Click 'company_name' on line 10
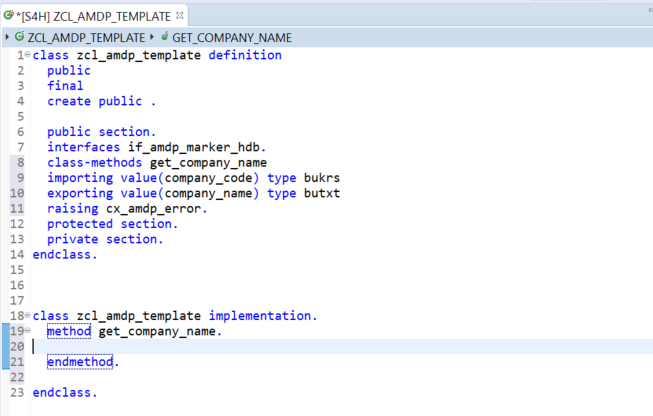This screenshot has width=653, height=416. (208, 194)
